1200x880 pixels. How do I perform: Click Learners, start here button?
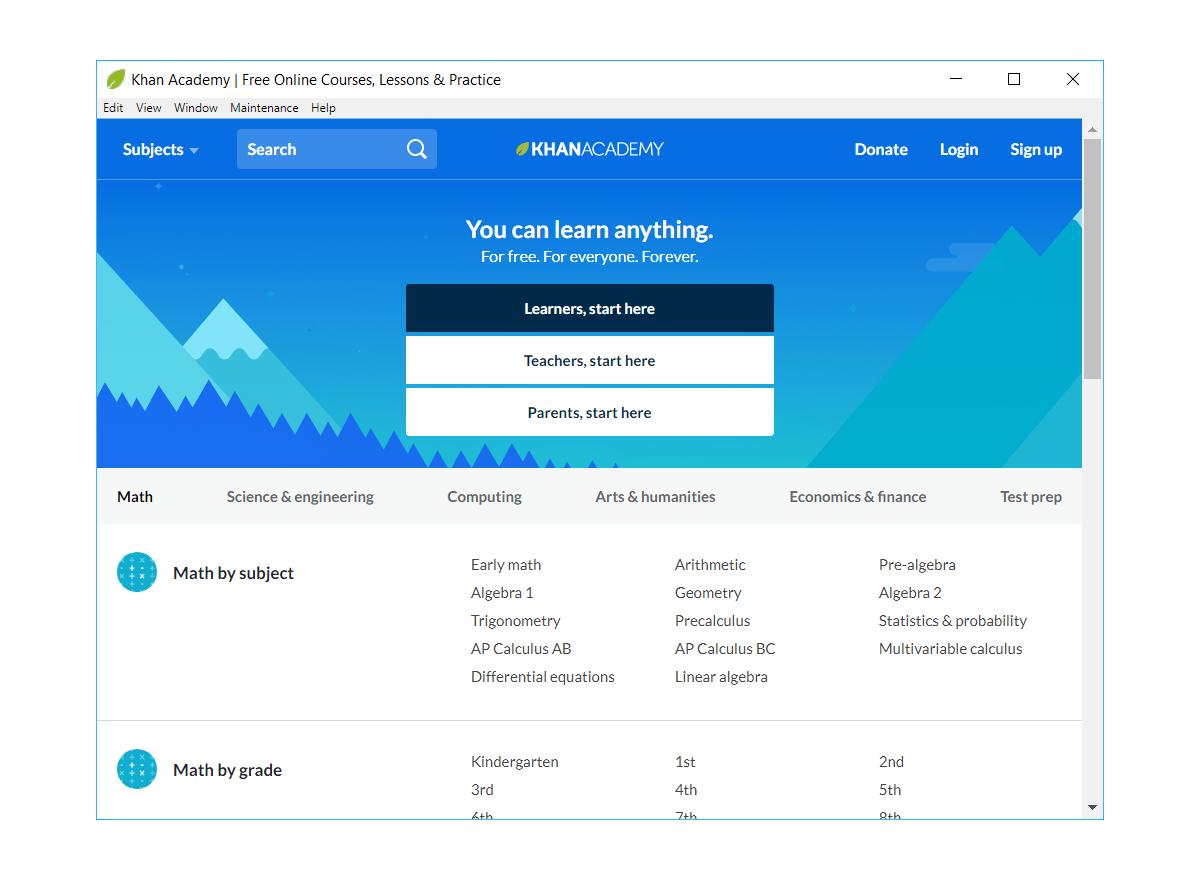pos(590,308)
